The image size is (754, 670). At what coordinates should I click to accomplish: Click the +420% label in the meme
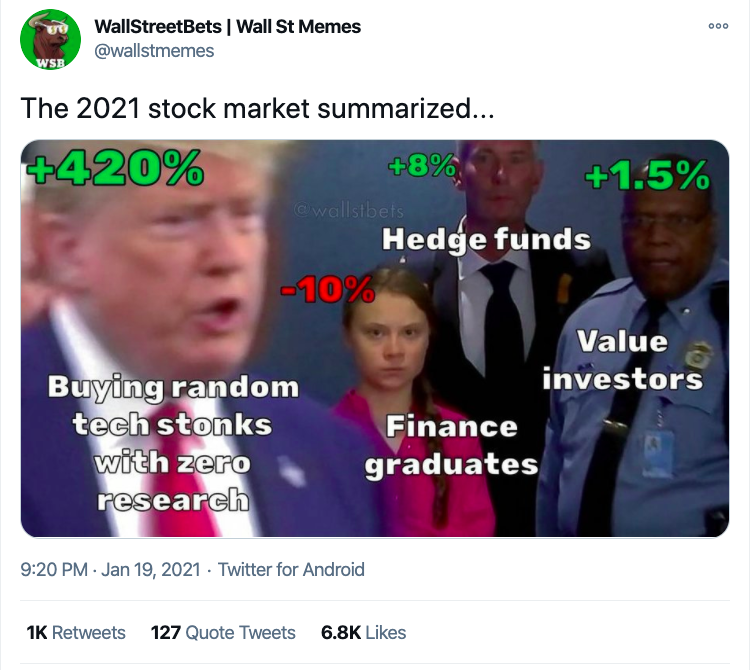[x=114, y=169]
